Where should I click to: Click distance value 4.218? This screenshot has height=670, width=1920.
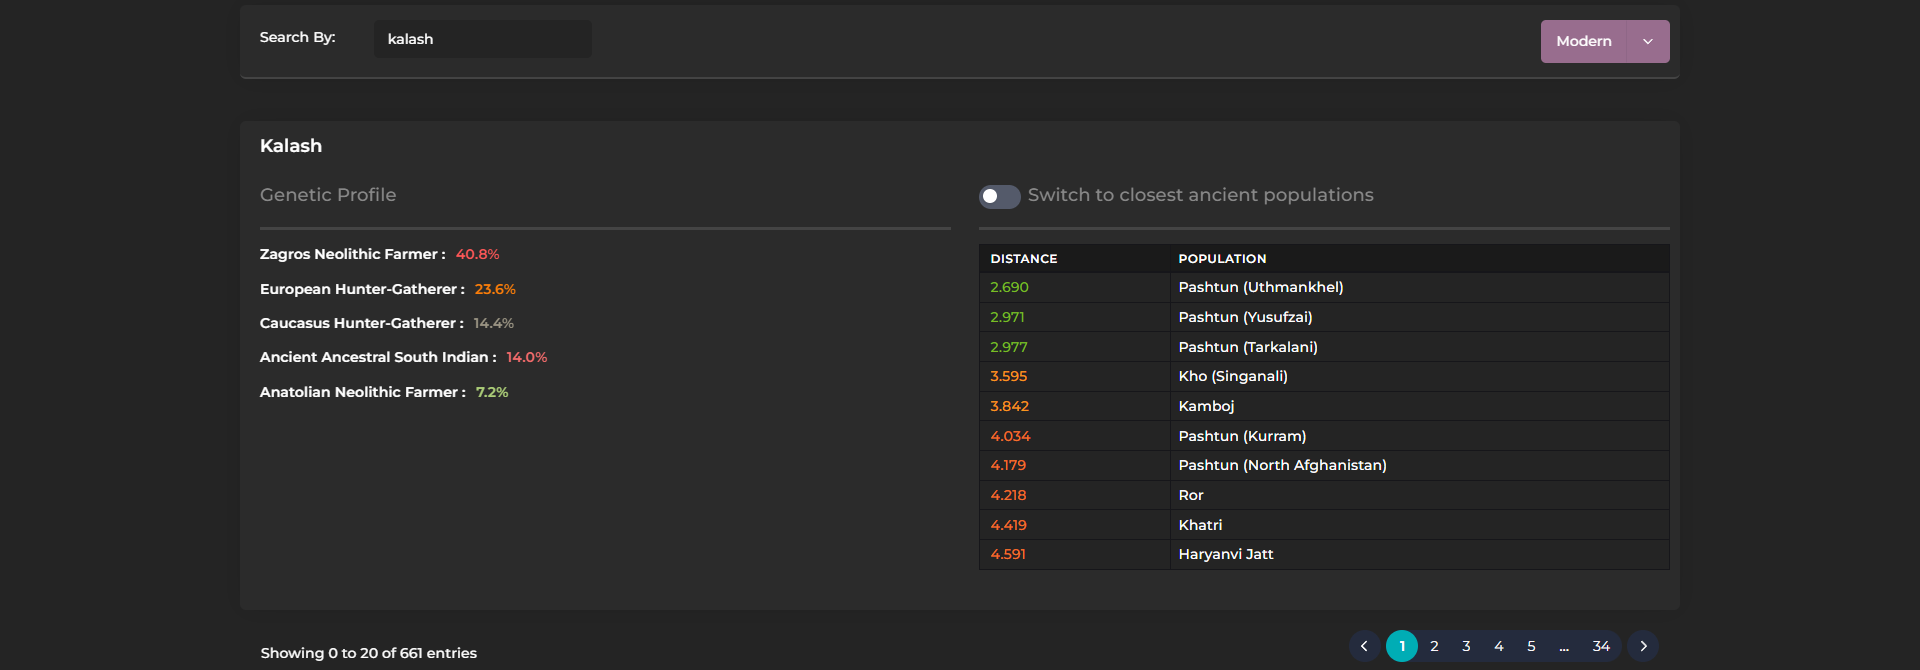(x=1008, y=495)
